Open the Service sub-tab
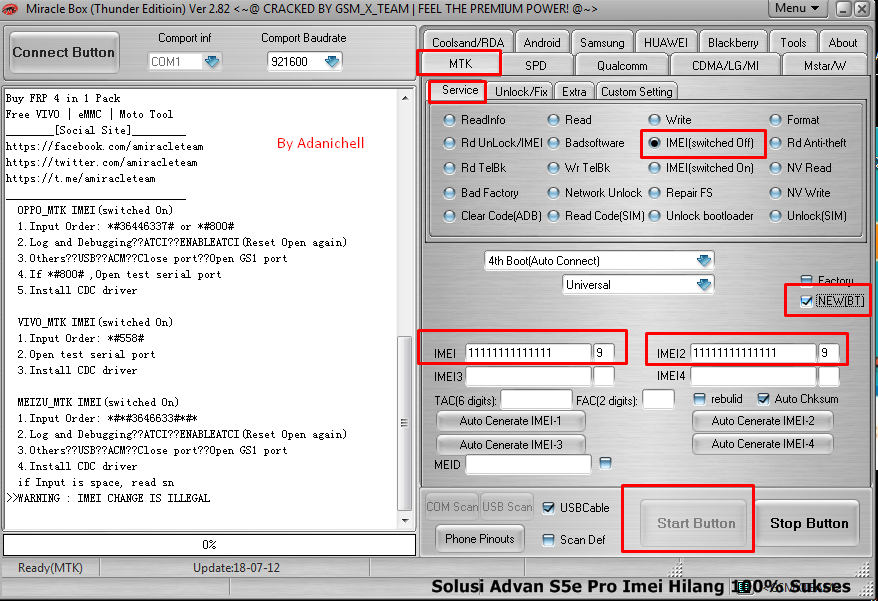878x601 pixels. point(460,90)
